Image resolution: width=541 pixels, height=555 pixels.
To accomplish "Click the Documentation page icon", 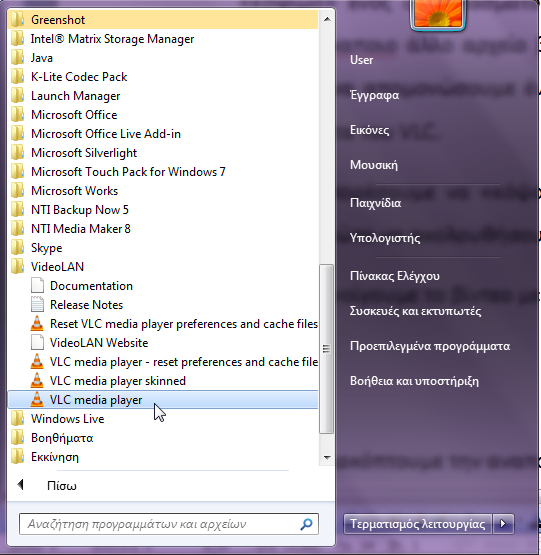I will (37, 286).
